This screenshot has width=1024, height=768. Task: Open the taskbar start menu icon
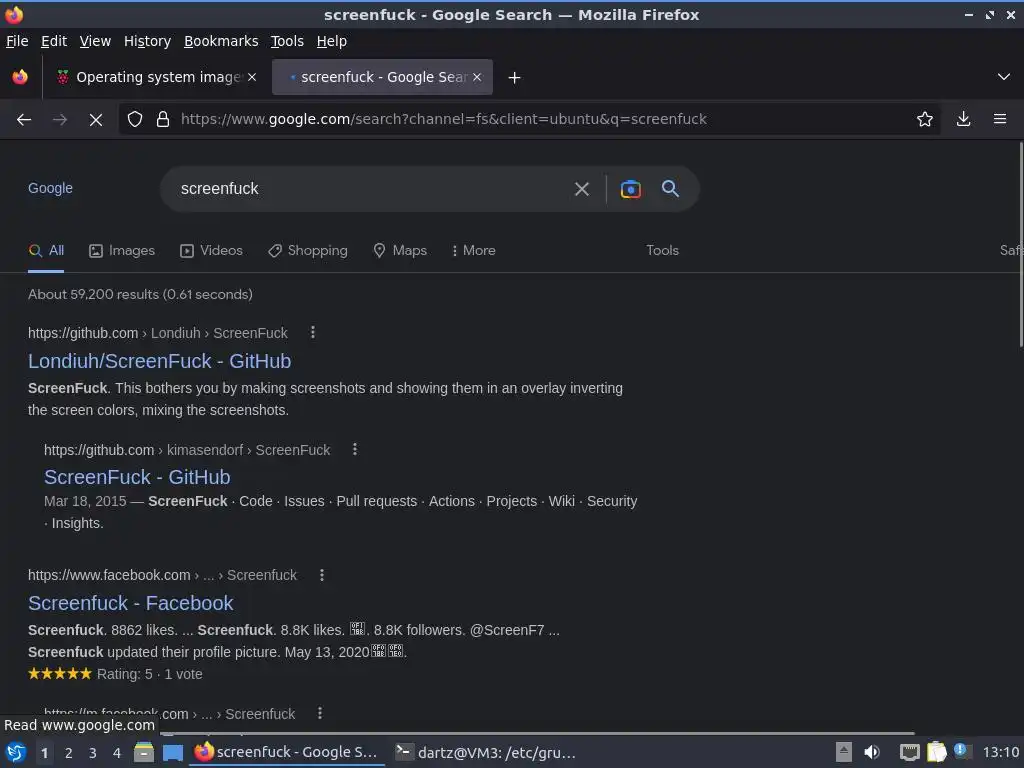(x=16, y=753)
